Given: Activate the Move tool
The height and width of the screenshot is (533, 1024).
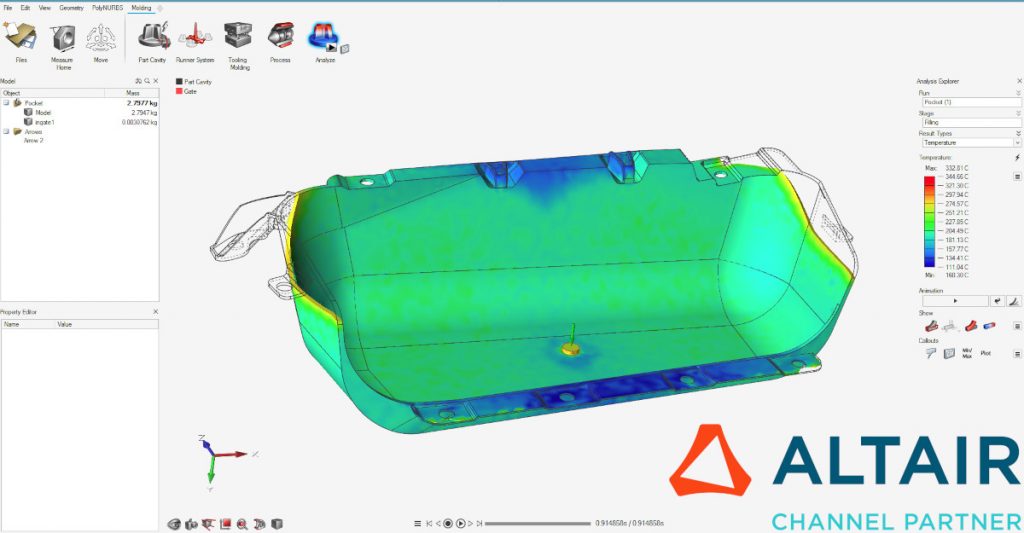Looking at the screenshot, I should [x=100, y=38].
